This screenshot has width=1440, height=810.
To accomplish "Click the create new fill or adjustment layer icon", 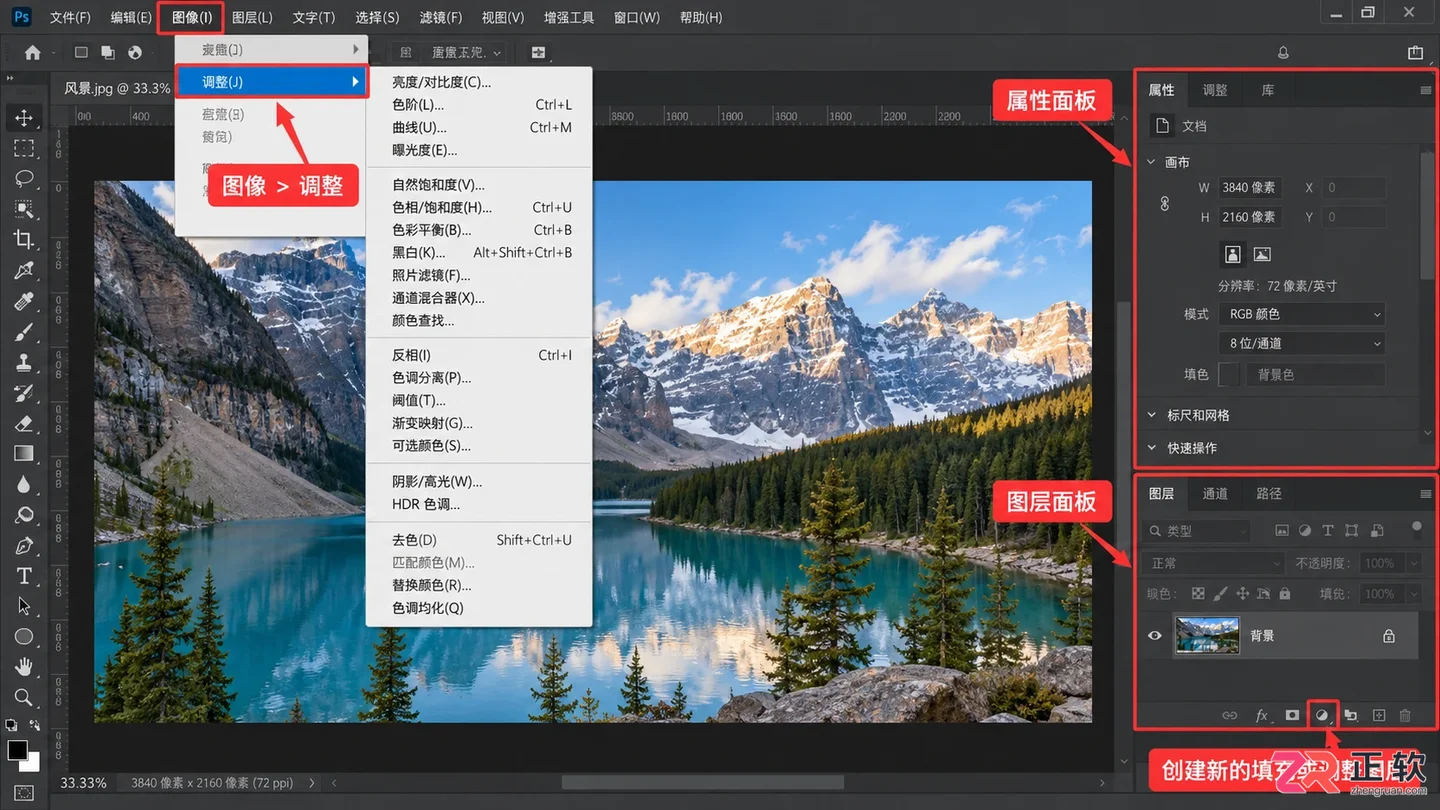I will pyautogui.click(x=1321, y=715).
